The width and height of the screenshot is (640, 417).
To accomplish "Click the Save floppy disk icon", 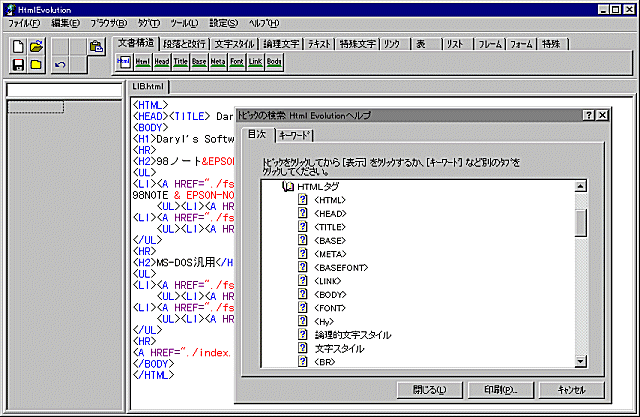I will (x=19, y=65).
